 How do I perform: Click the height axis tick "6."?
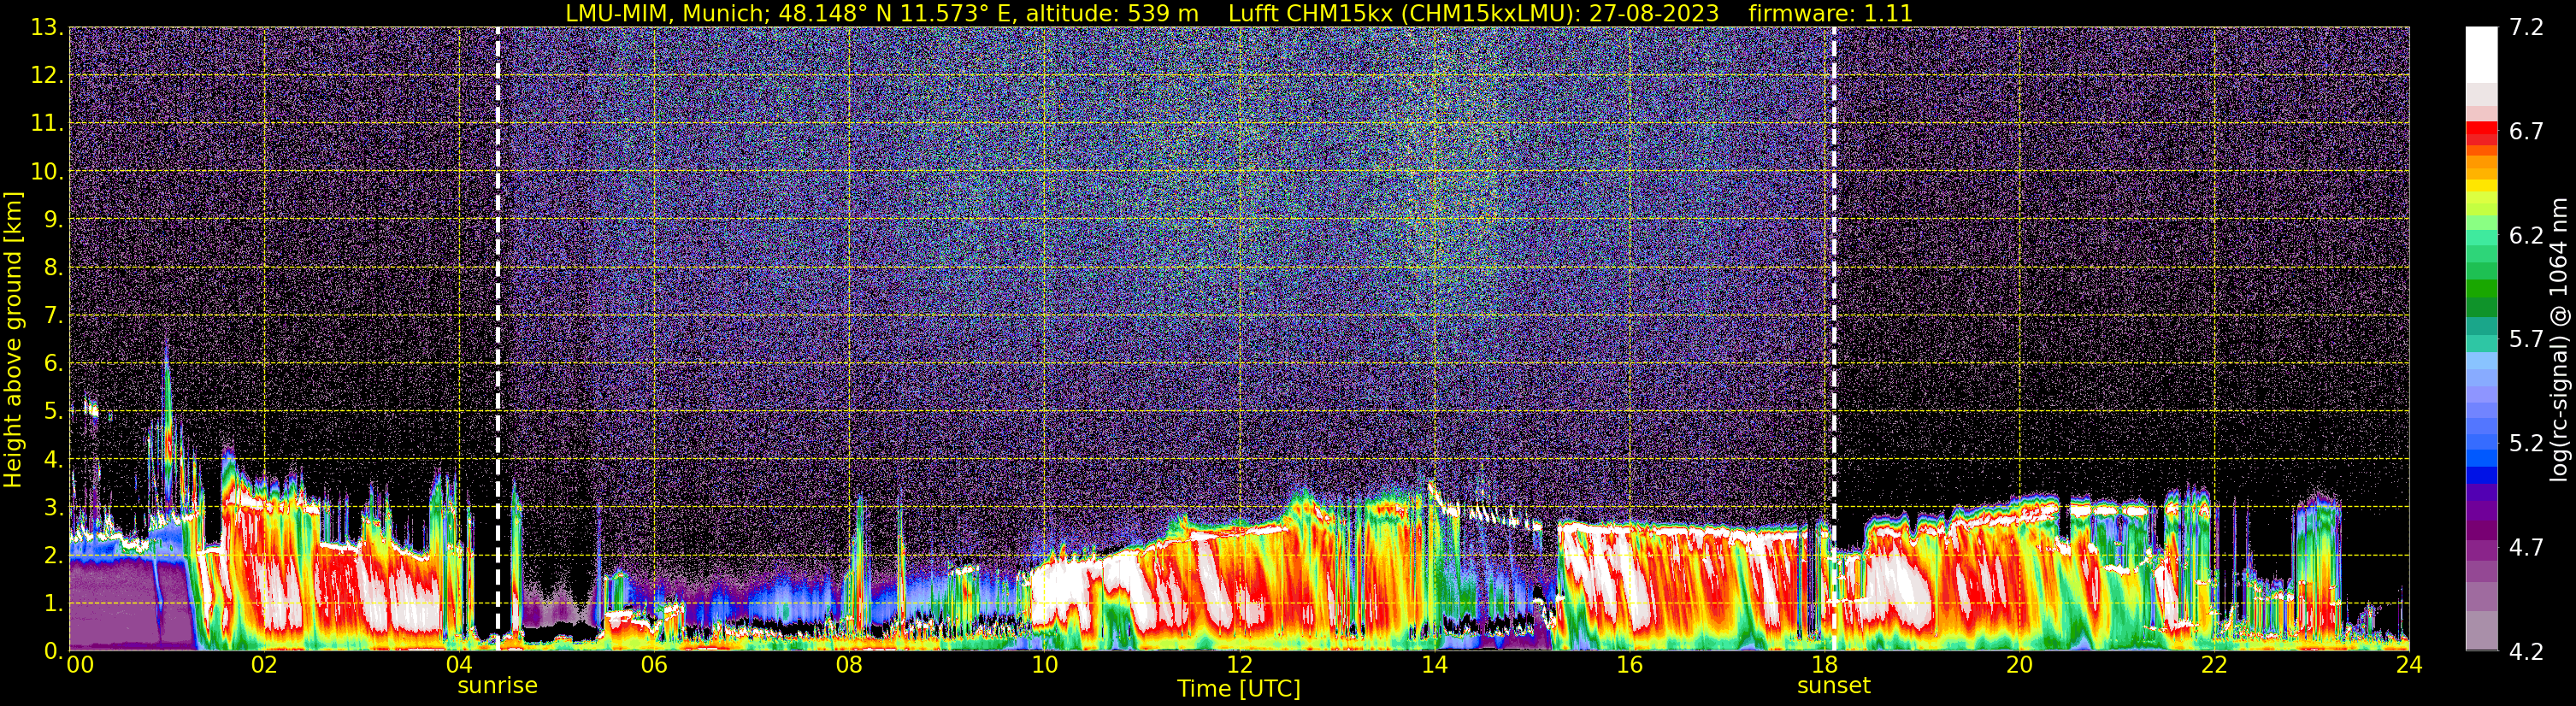coord(55,364)
